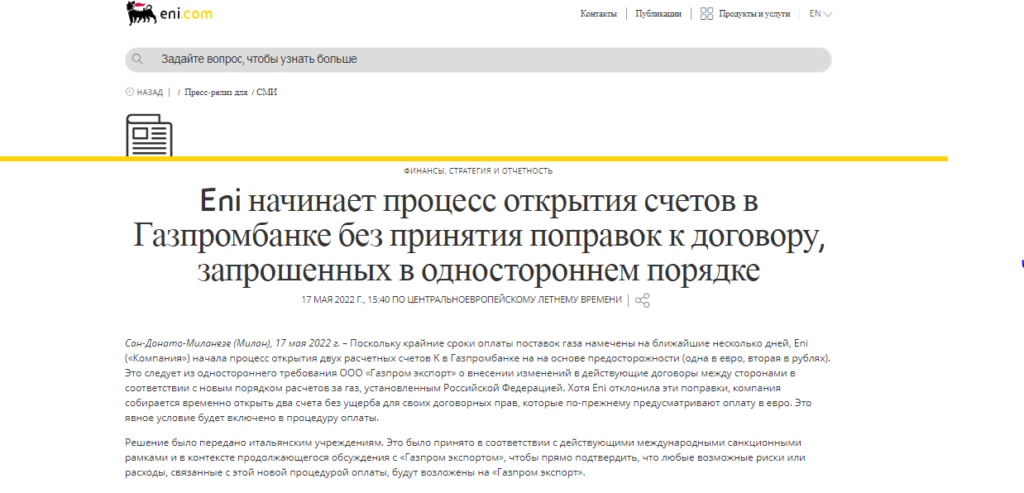Click the date '17 мая 2022 г., 15:40' line
Viewport: 1024px width, 493px height.
pos(462,300)
